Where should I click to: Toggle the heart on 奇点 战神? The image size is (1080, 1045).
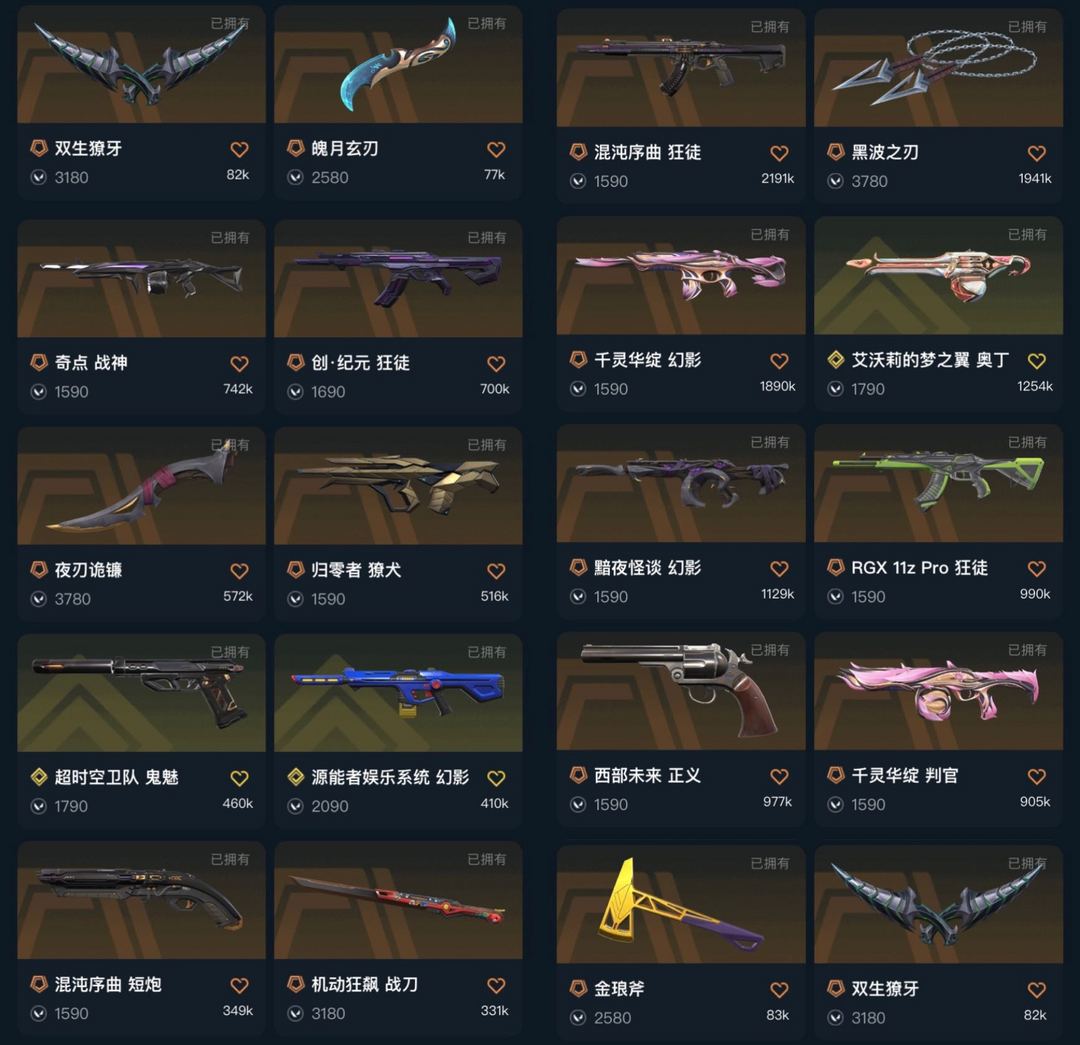click(x=239, y=363)
